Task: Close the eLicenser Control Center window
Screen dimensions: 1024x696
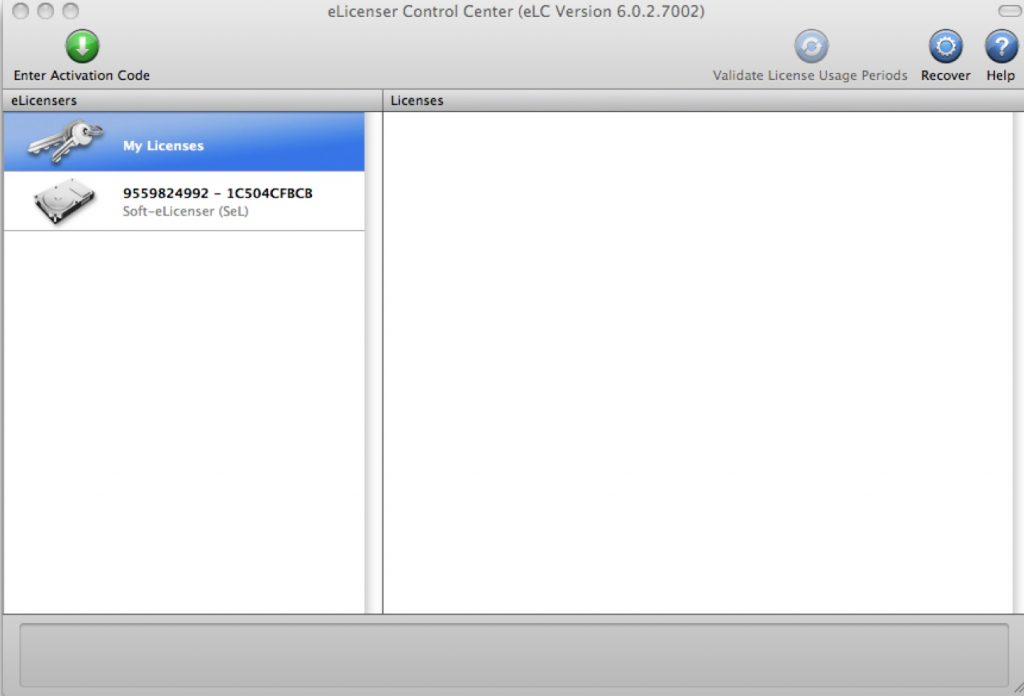Action: 21,11
